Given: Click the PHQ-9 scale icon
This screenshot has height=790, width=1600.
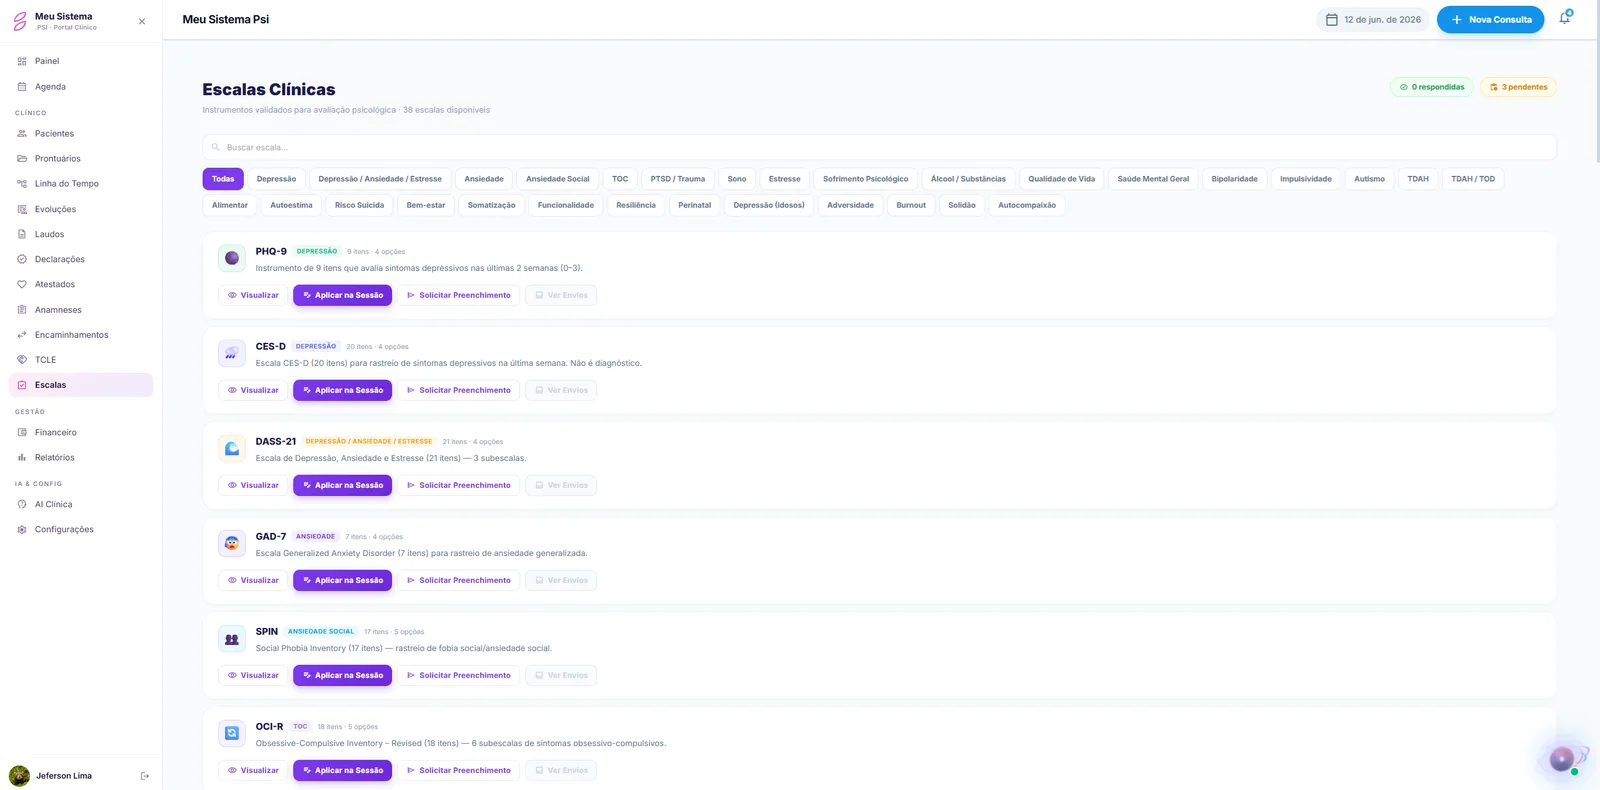Looking at the screenshot, I should click(232, 258).
